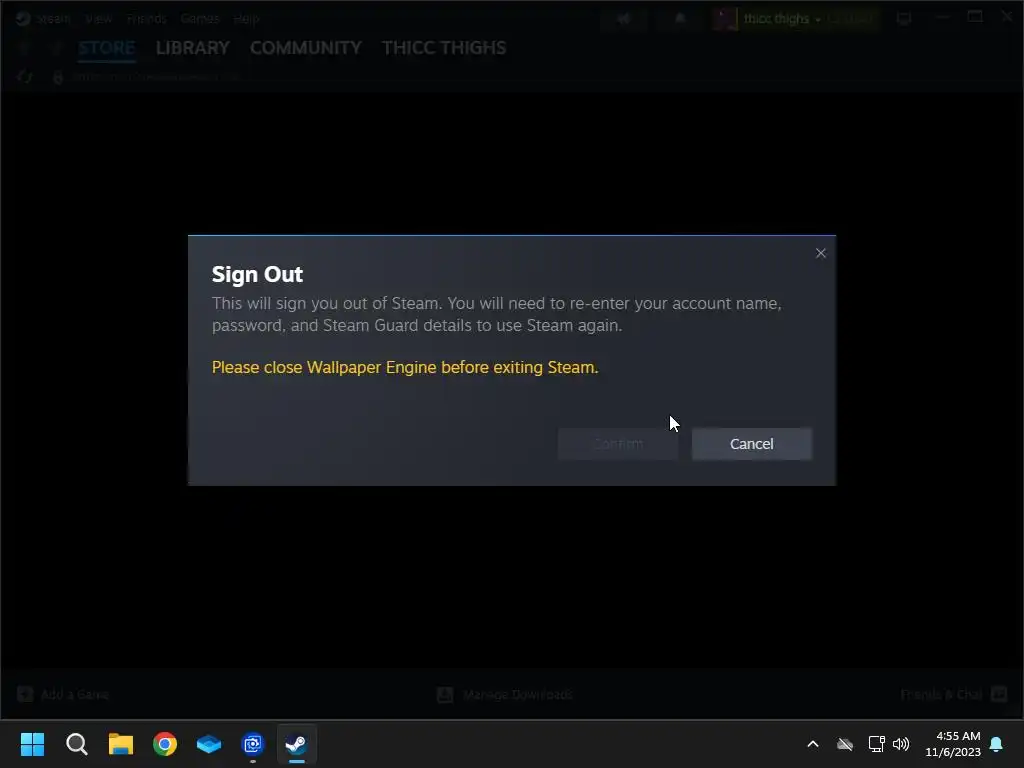The image size is (1024, 768).
Task: Confirm signing out of Steam
Action: pos(618,444)
